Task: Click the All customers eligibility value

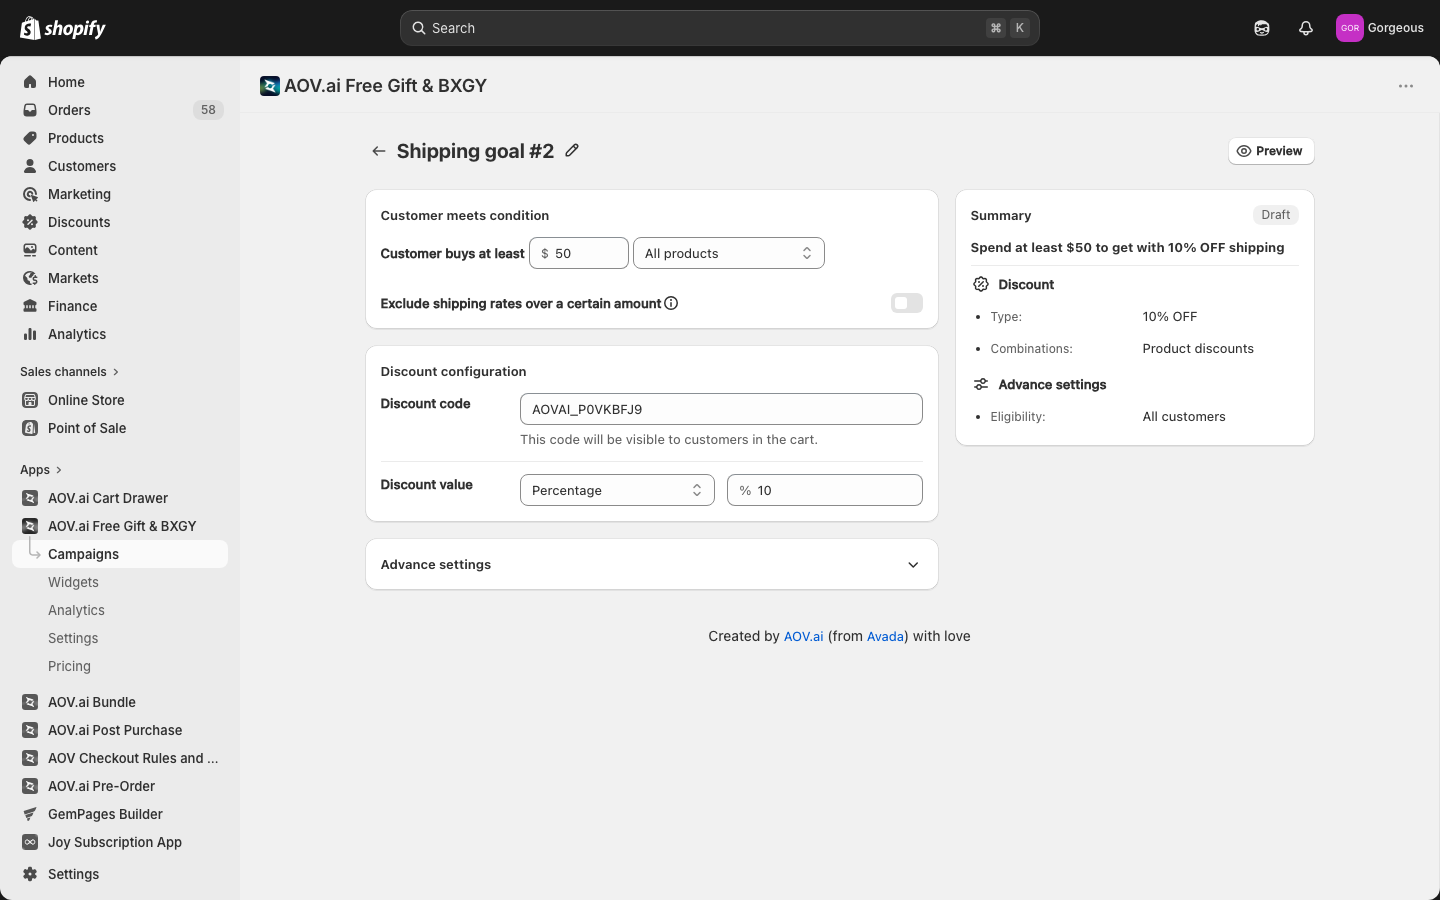Action: (x=1184, y=417)
